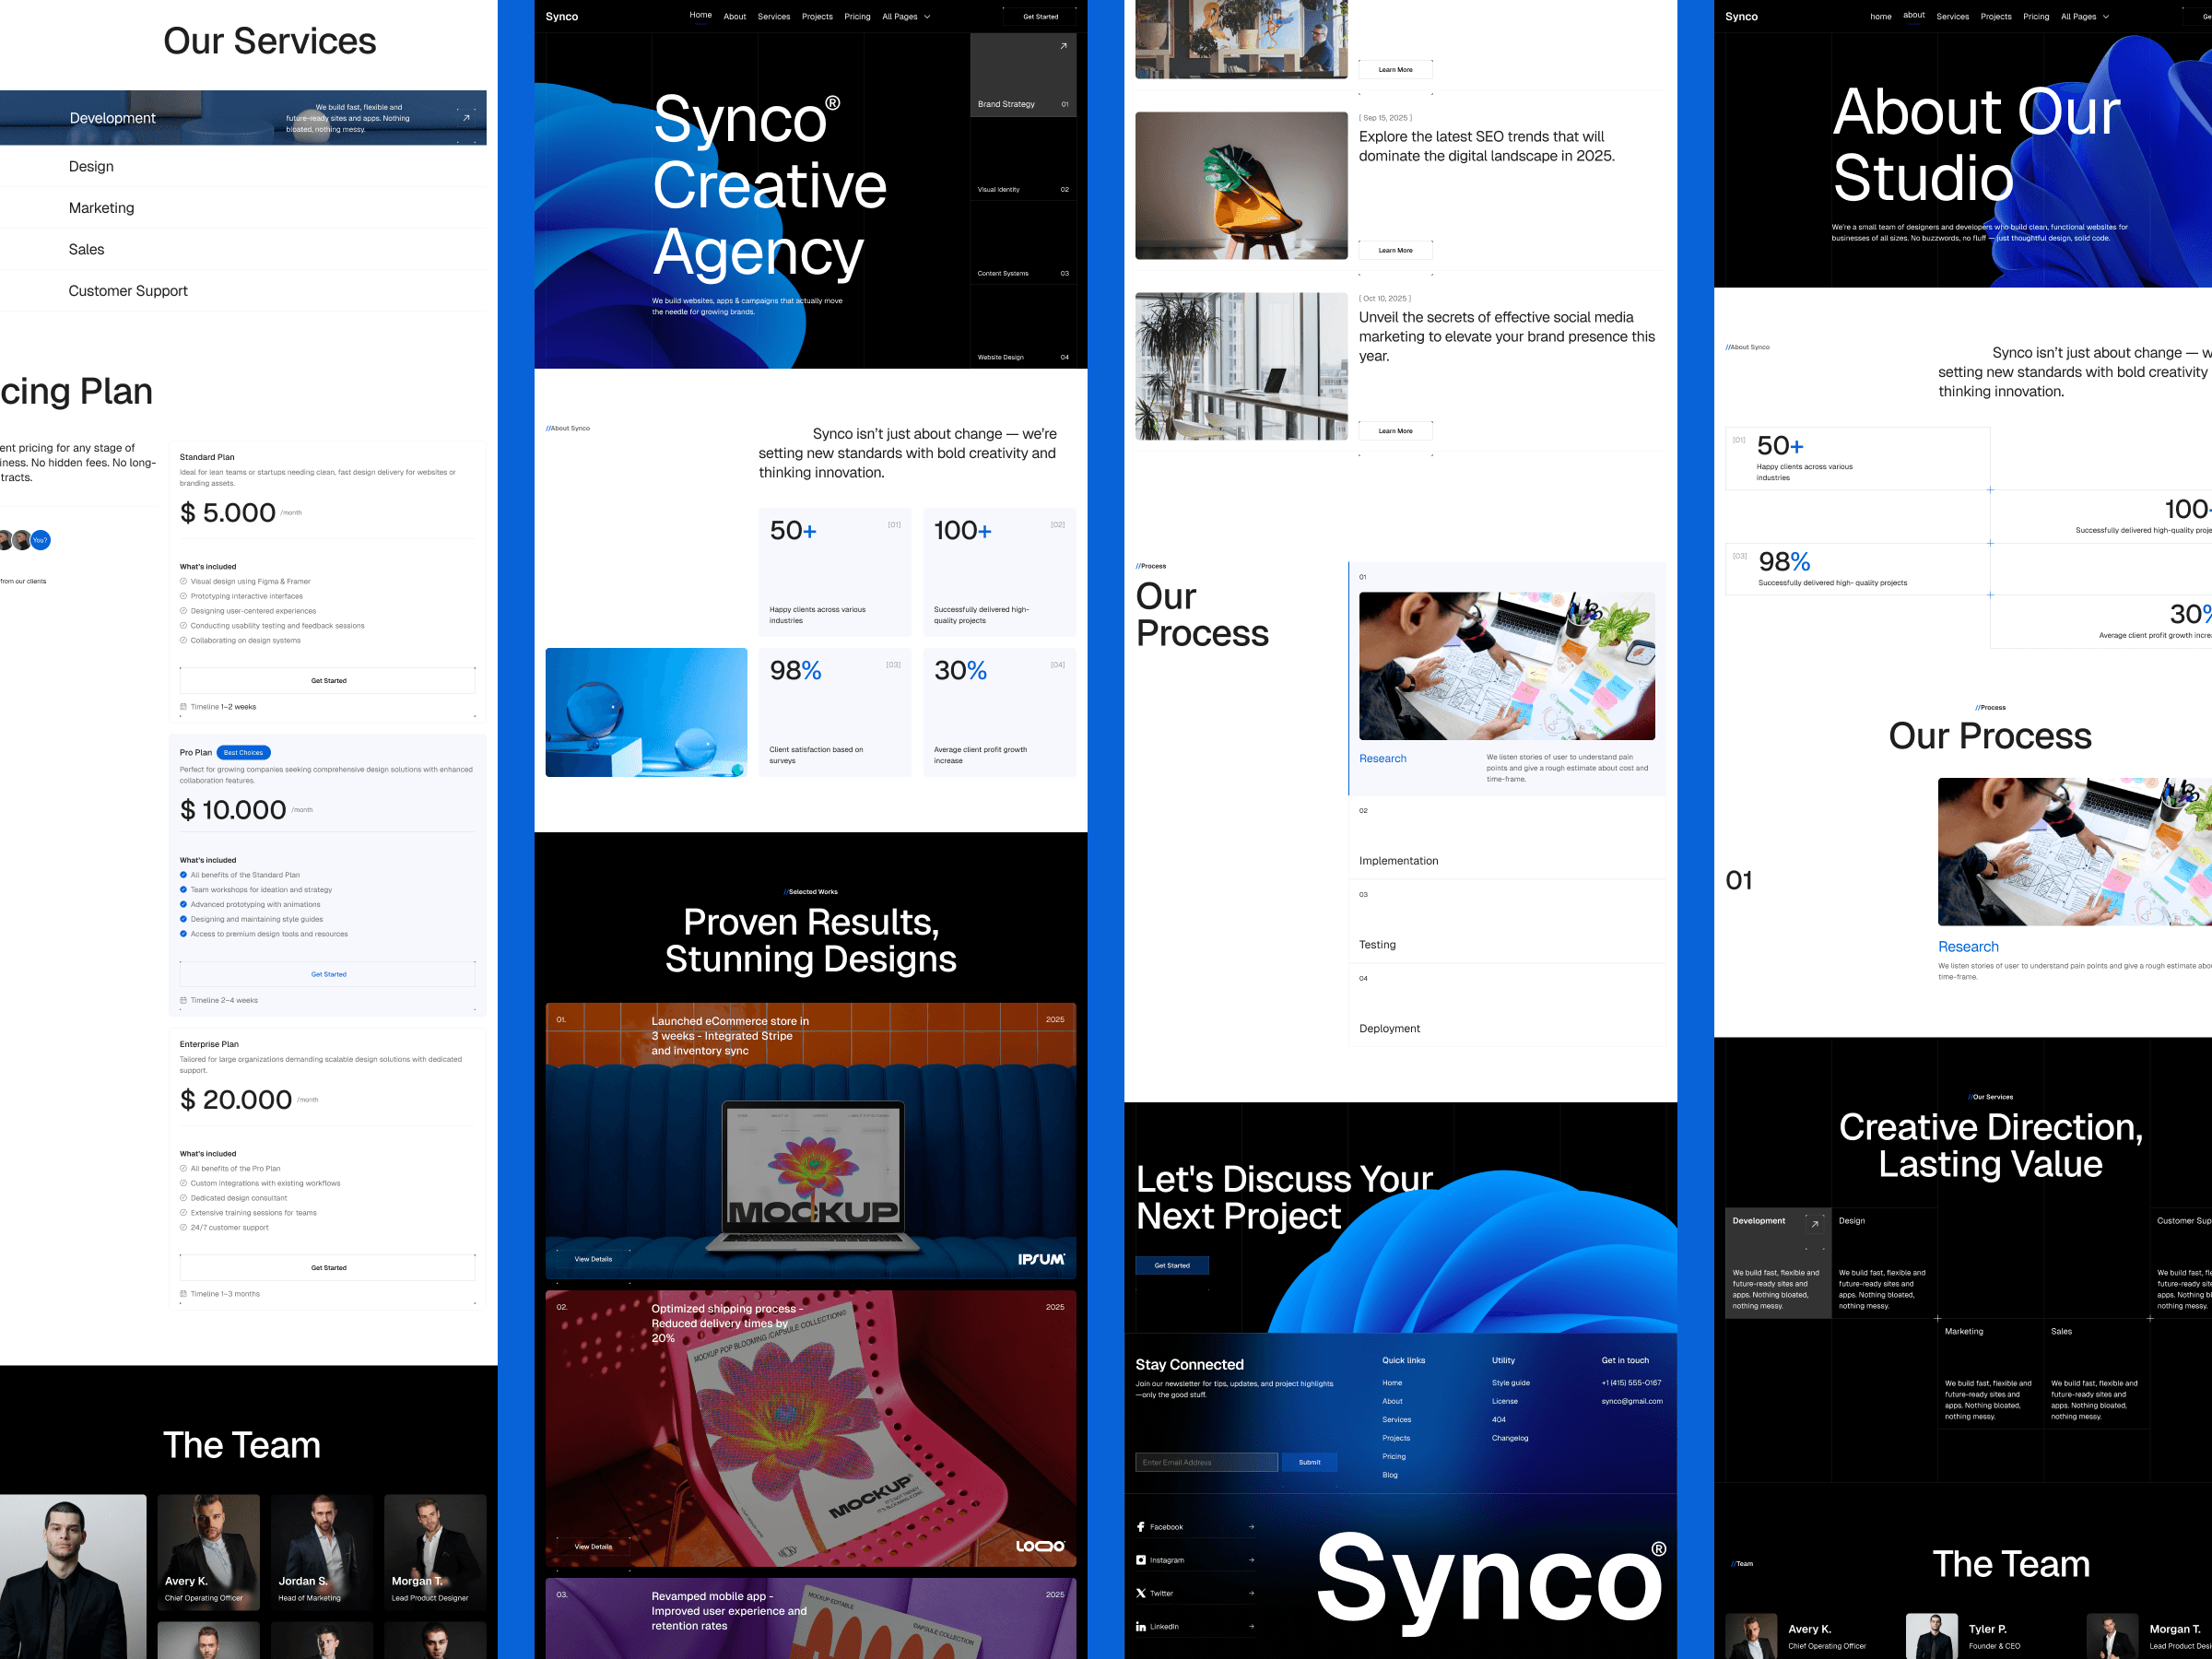
Task: Select Pricing in the navigation menu
Action: [x=857, y=16]
